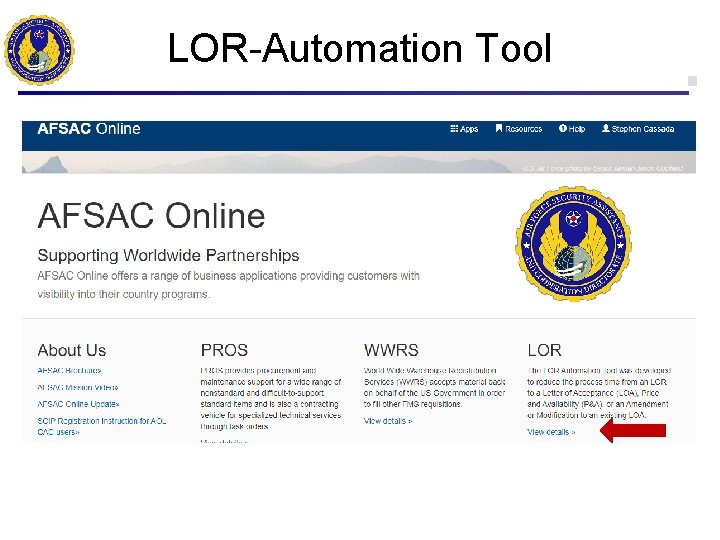Click the PROS section heading
The image size is (720, 540).
tap(224, 350)
